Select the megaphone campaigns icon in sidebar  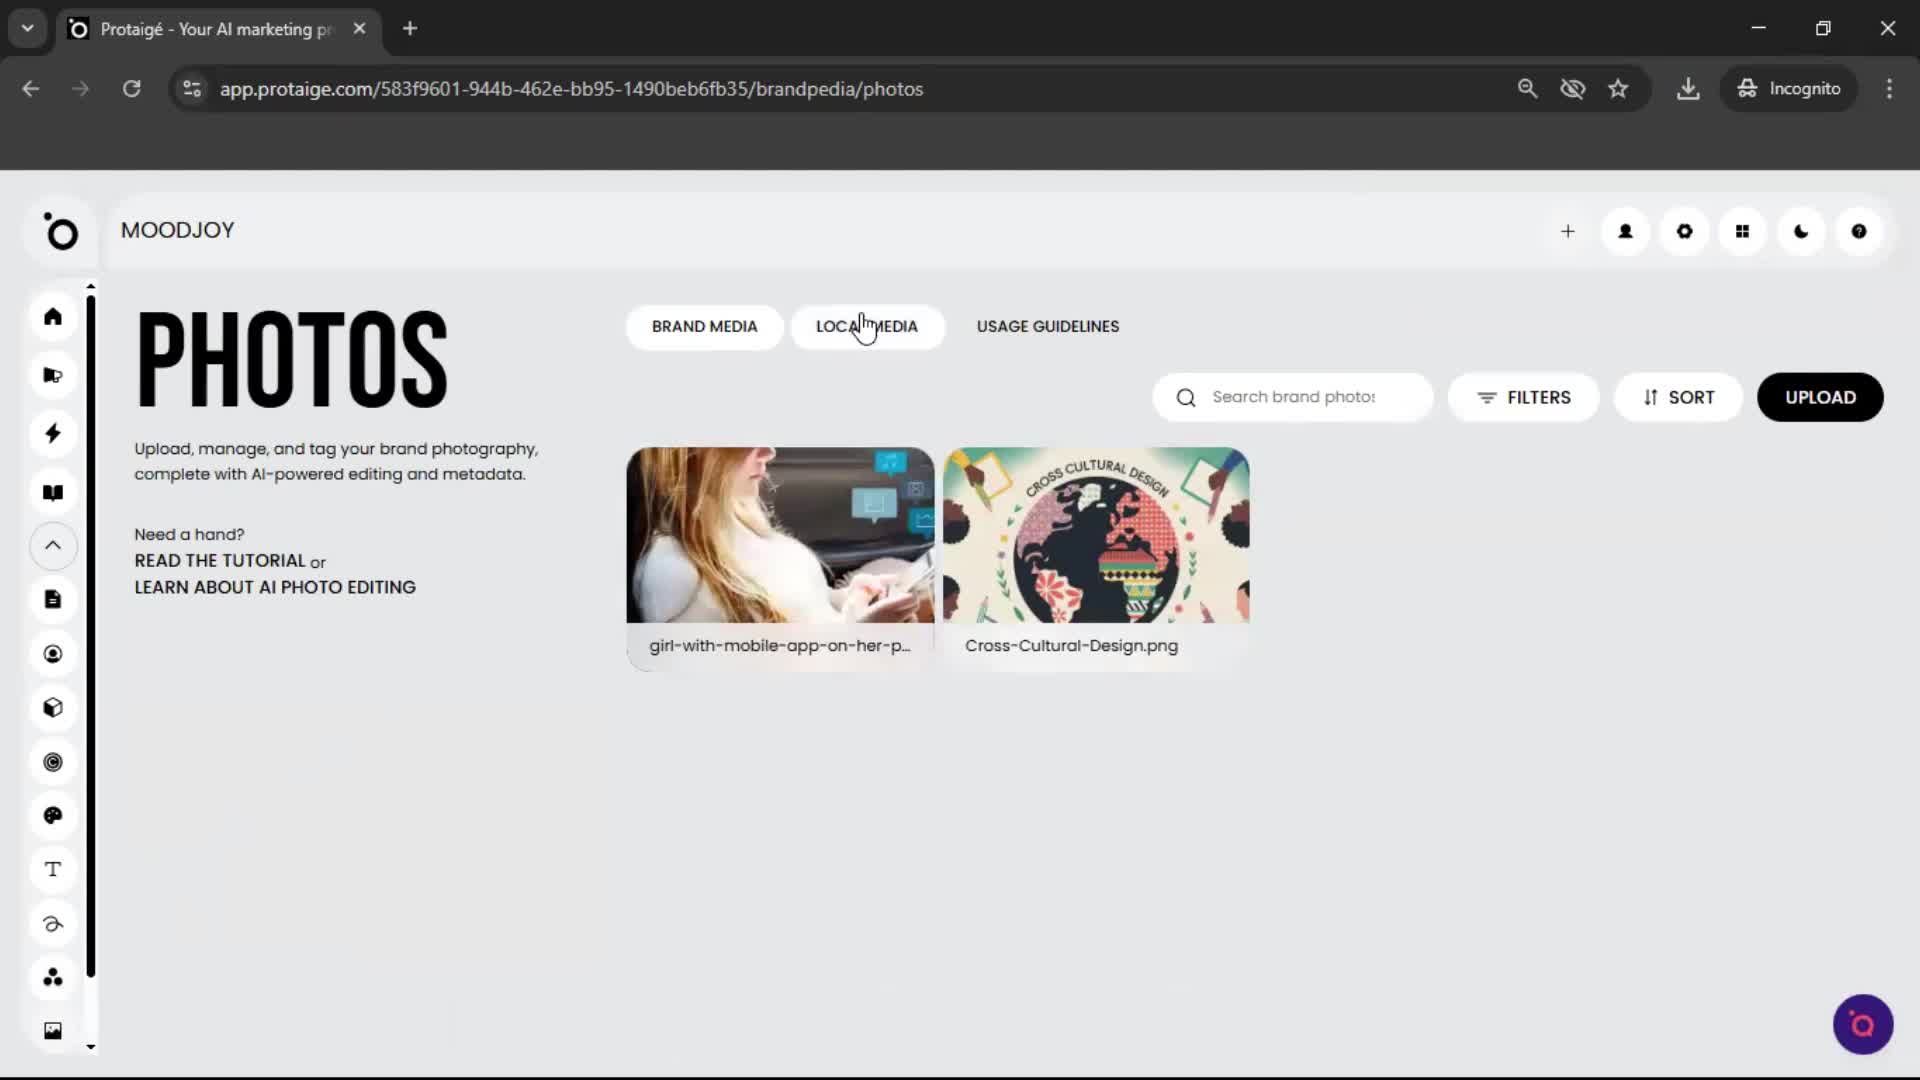coord(52,374)
